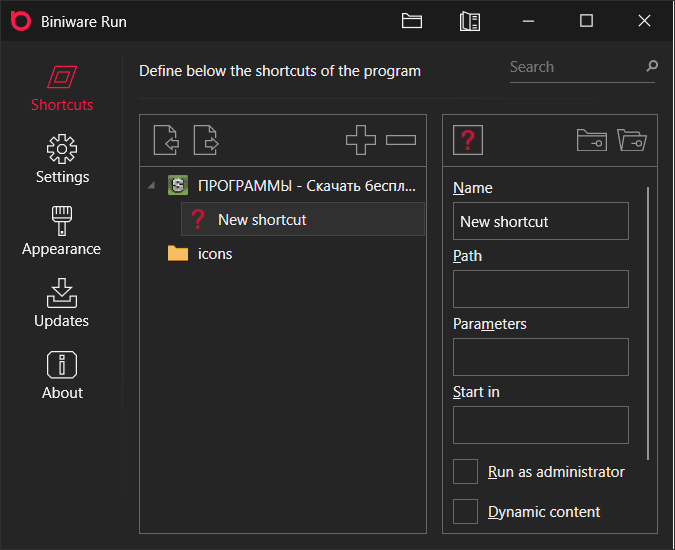Add a new shortcut with plus icon
The width and height of the screenshot is (675, 550).
(x=361, y=140)
